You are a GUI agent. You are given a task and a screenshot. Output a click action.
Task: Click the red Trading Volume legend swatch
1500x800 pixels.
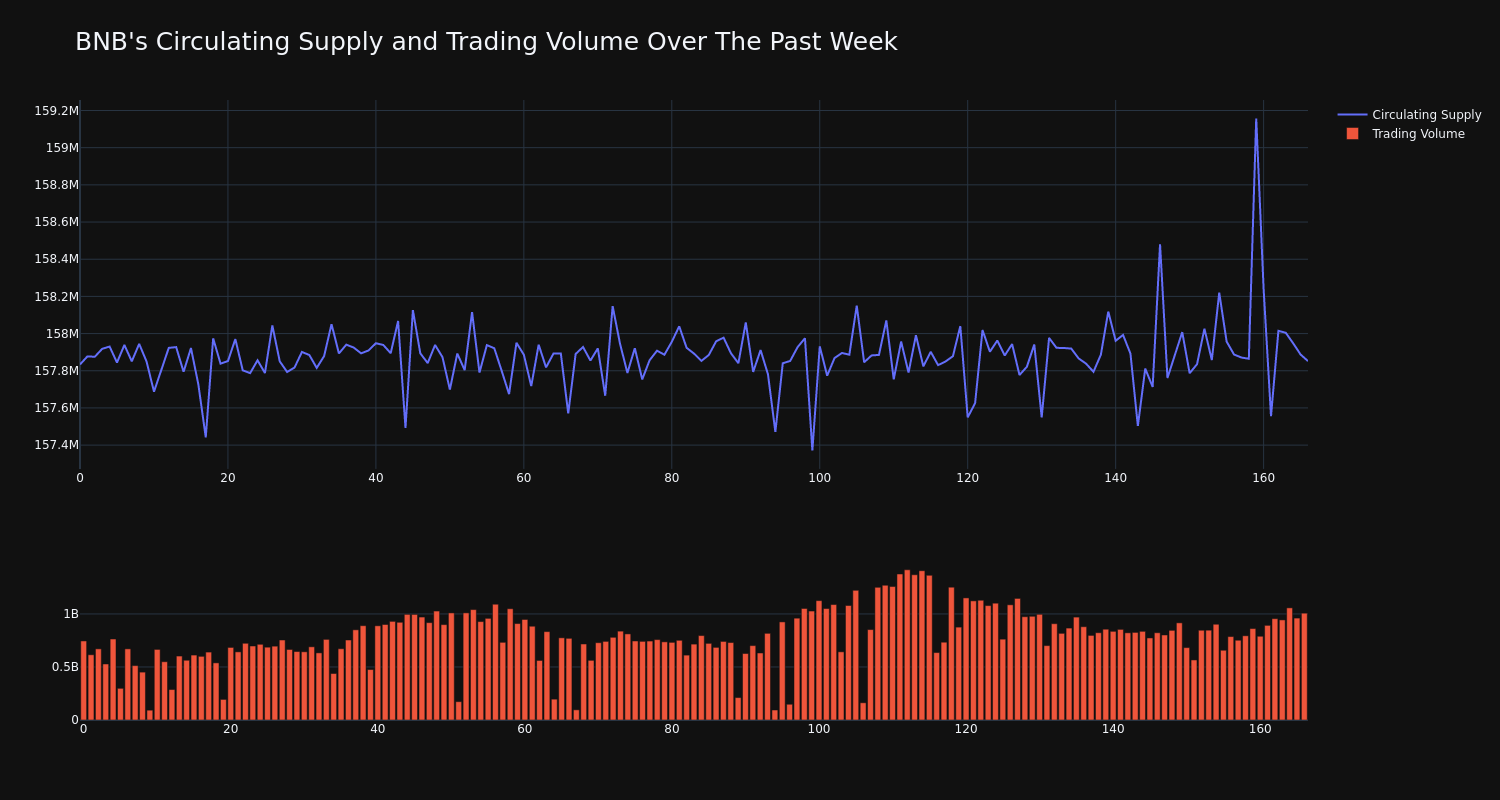(x=1352, y=134)
